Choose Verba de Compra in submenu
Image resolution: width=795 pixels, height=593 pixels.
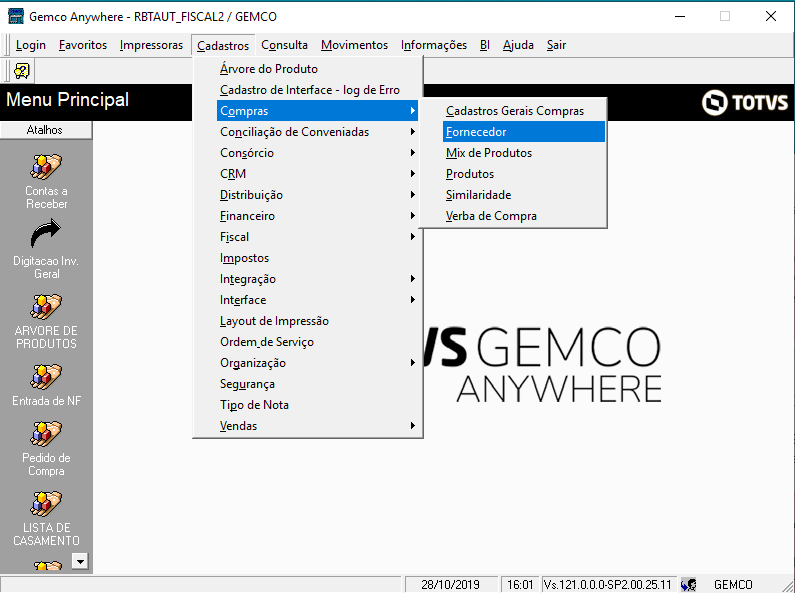click(524, 216)
